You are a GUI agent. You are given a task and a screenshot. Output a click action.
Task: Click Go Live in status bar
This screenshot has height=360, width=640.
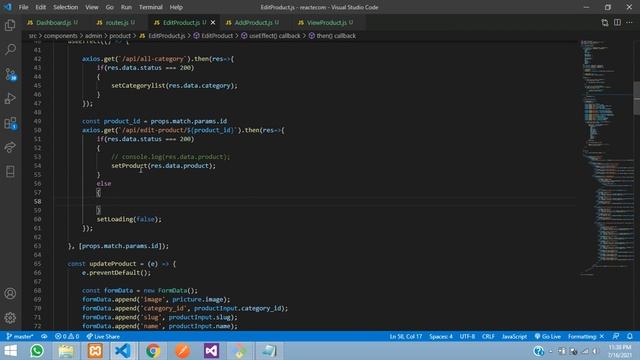(x=547, y=336)
